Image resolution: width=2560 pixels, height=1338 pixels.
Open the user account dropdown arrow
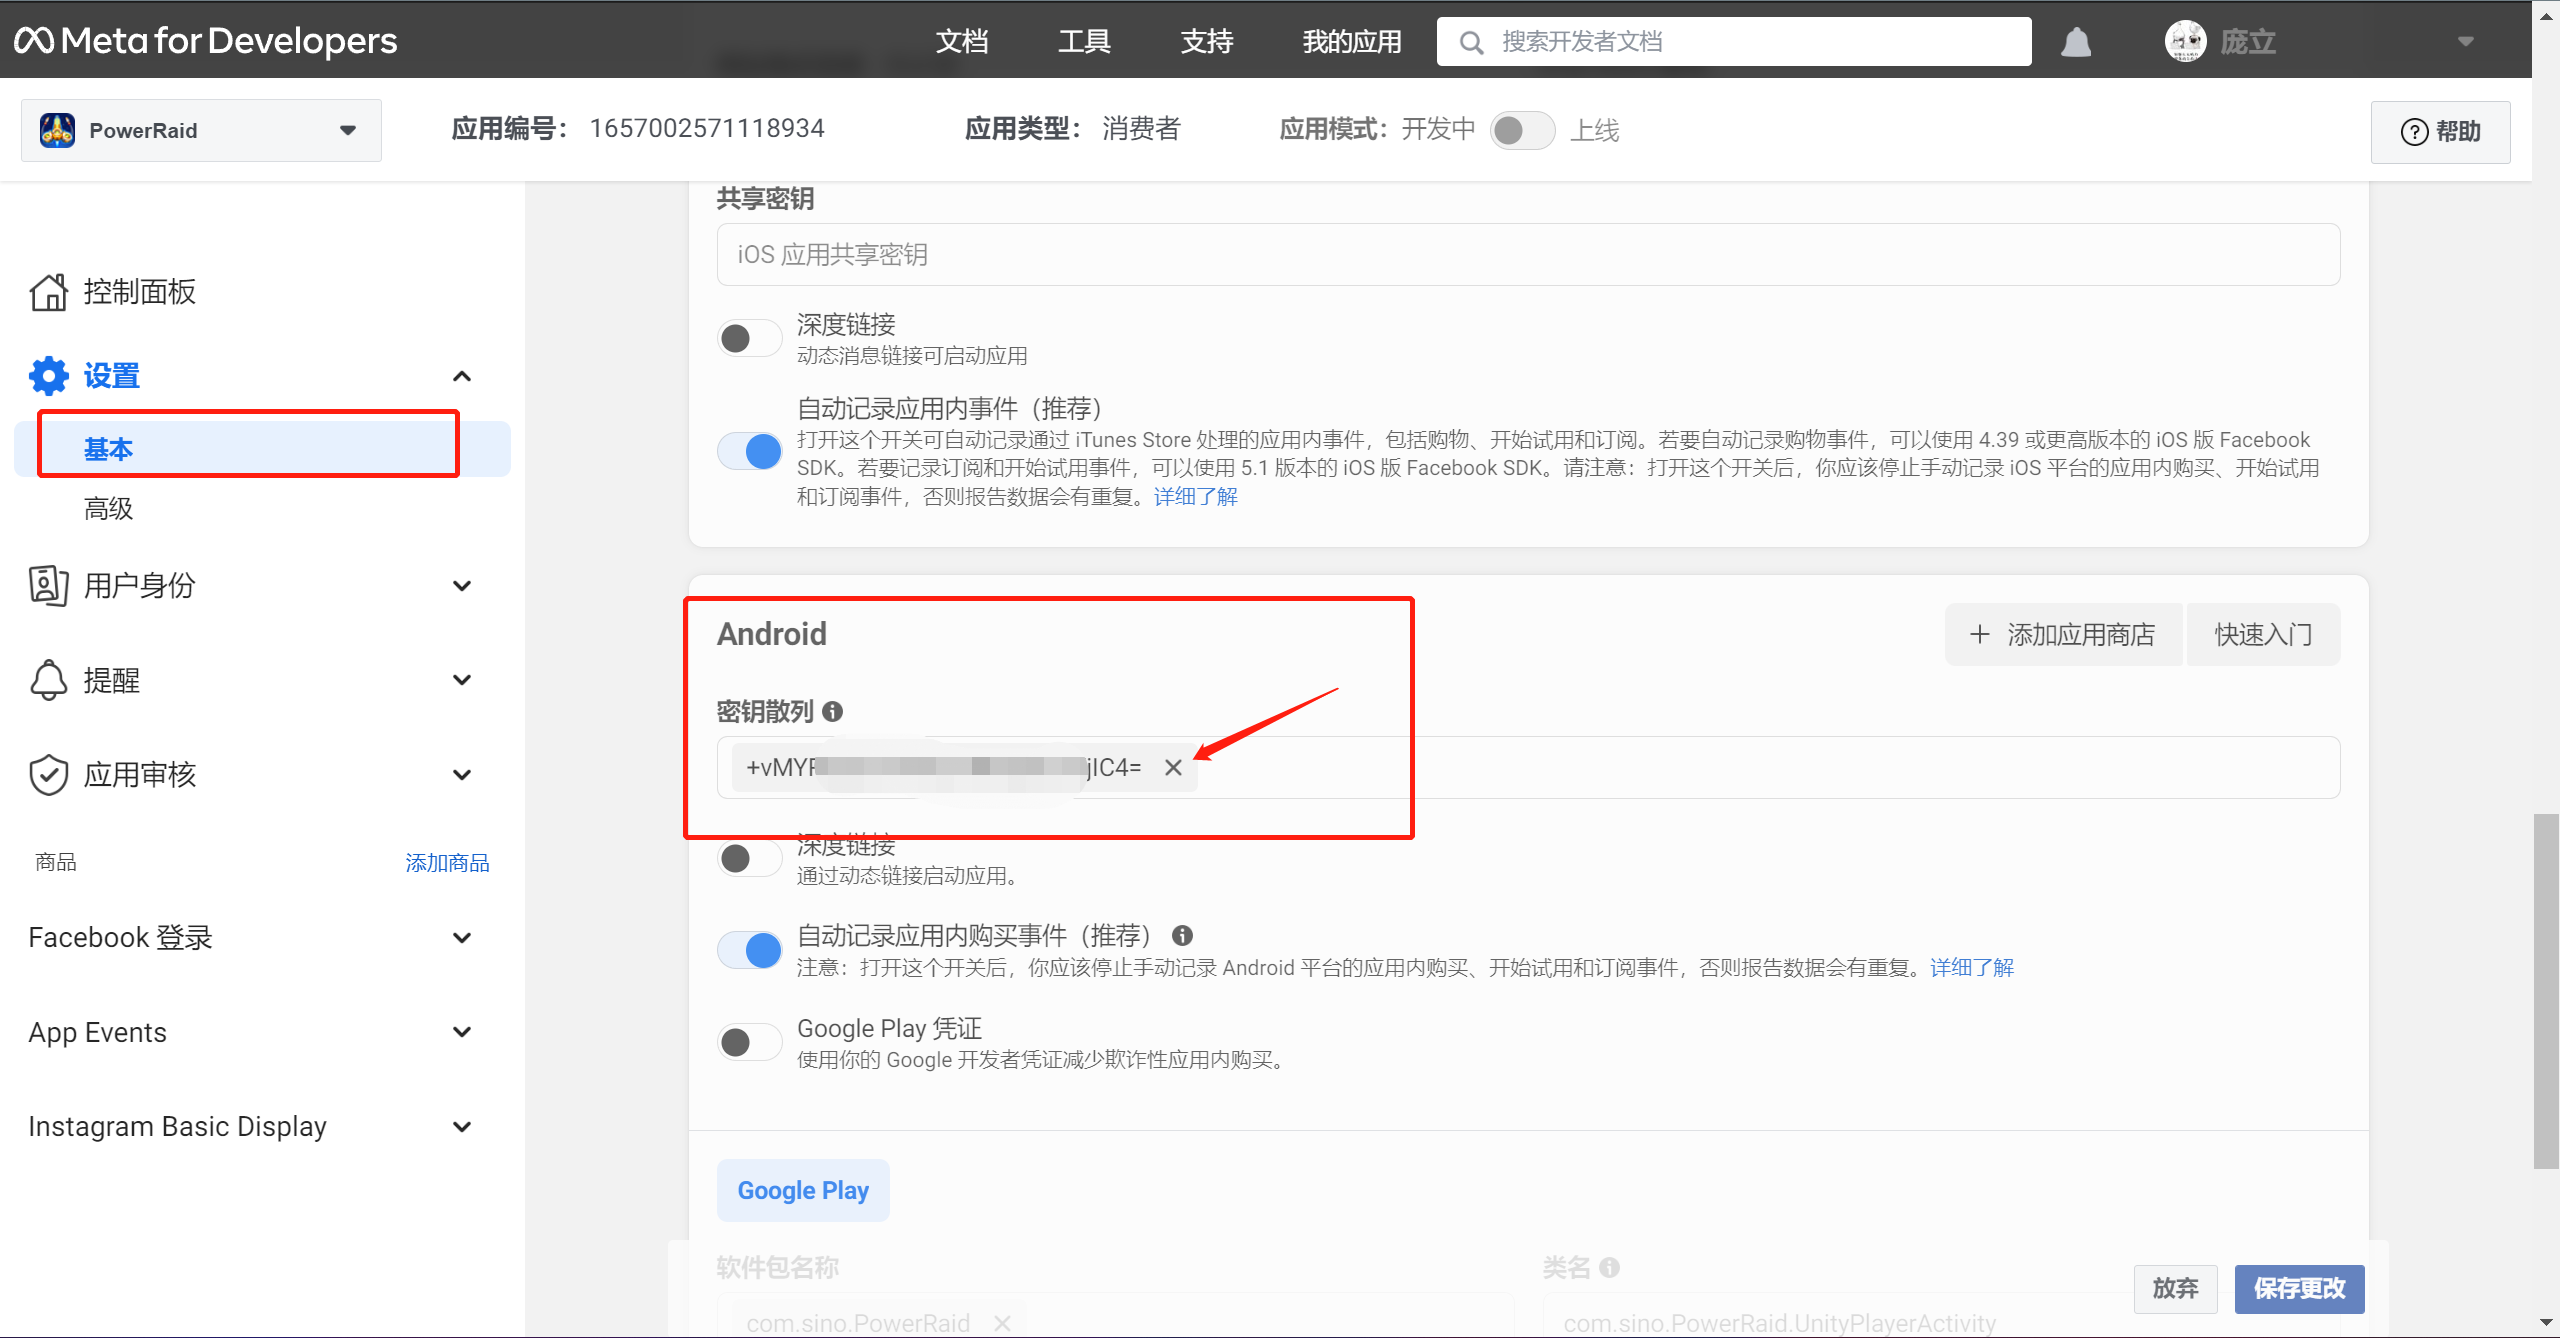click(2465, 41)
